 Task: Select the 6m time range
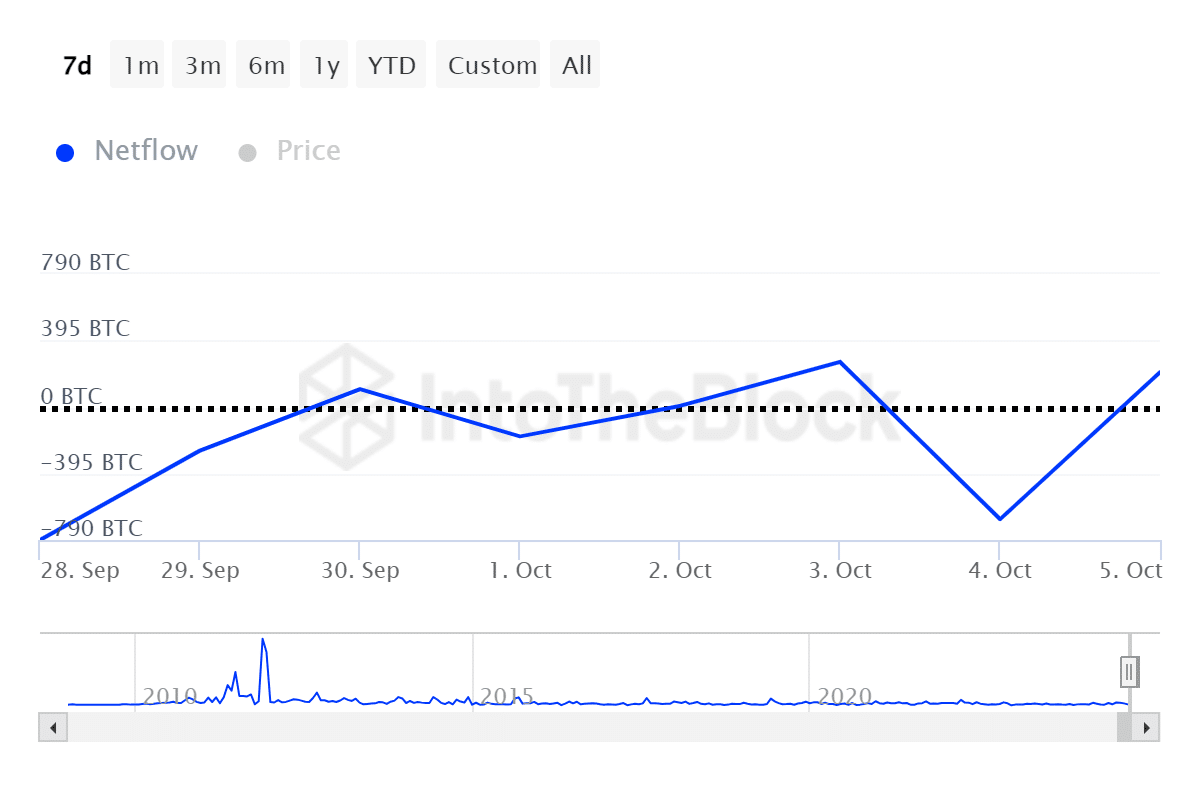(x=263, y=64)
